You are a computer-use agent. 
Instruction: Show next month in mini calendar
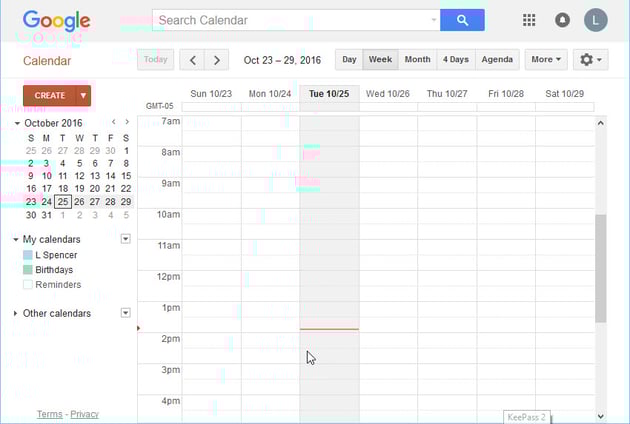click(x=127, y=122)
